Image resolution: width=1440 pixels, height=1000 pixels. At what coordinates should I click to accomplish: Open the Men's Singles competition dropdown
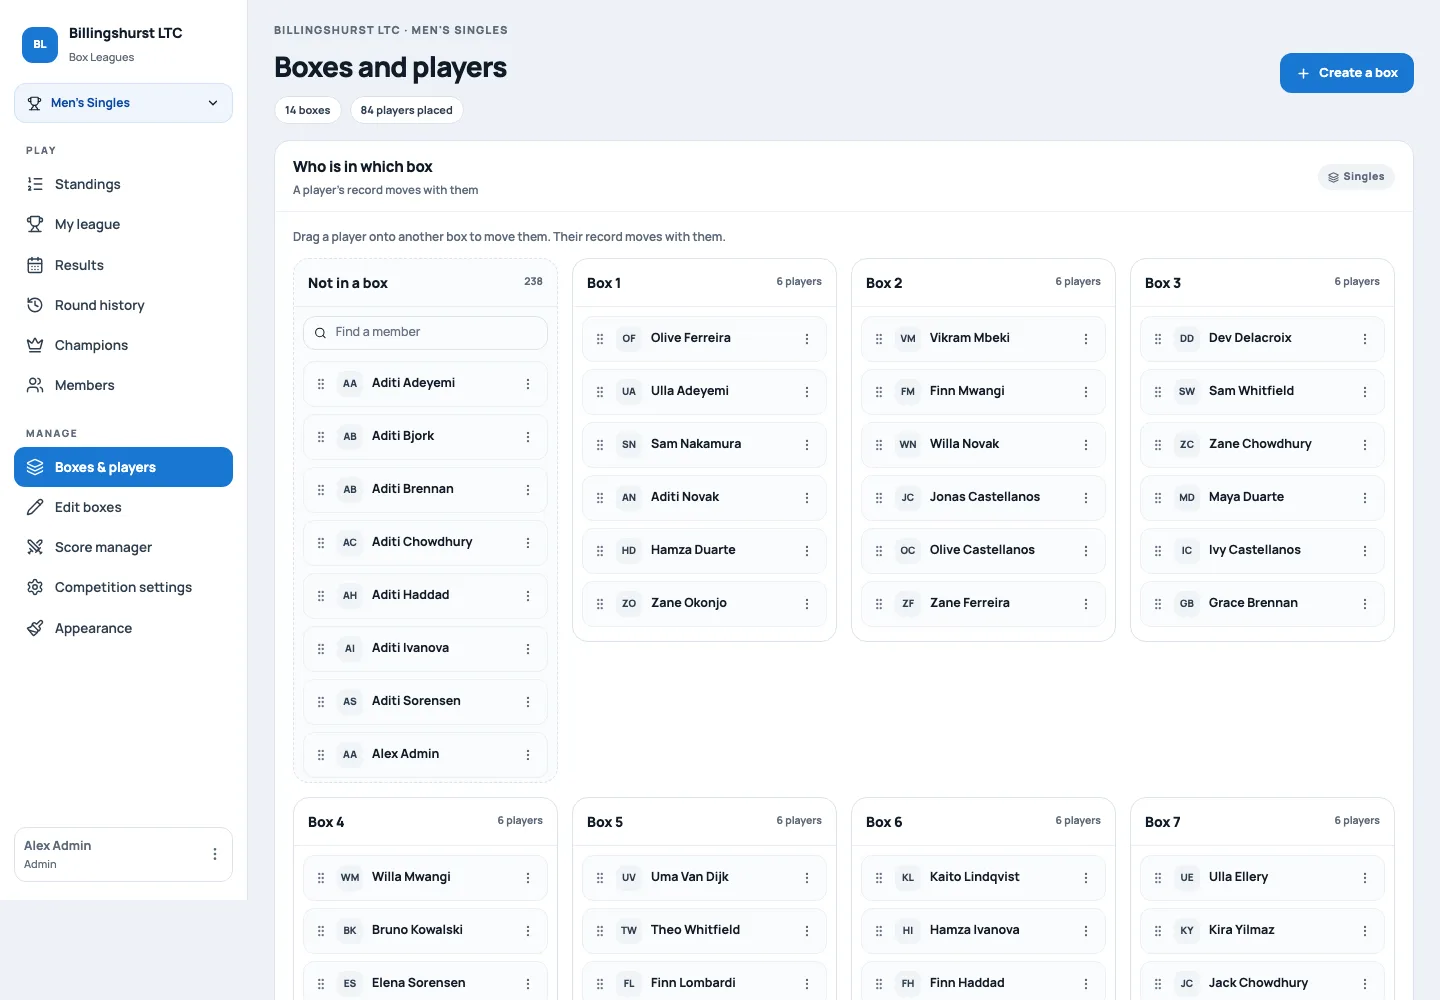tap(123, 103)
